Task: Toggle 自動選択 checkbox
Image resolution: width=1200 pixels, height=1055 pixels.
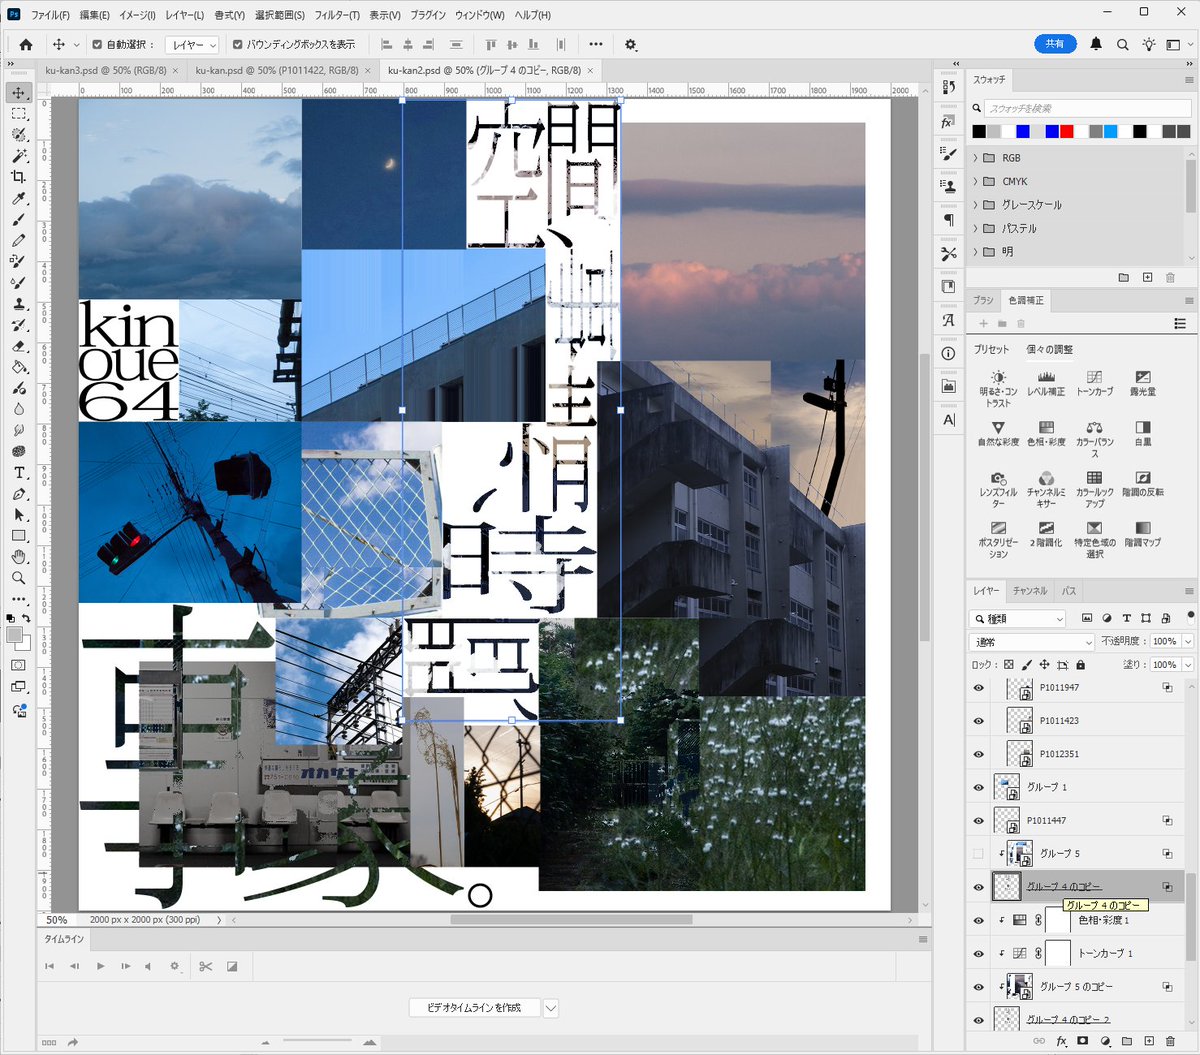Action: click(x=97, y=44)
